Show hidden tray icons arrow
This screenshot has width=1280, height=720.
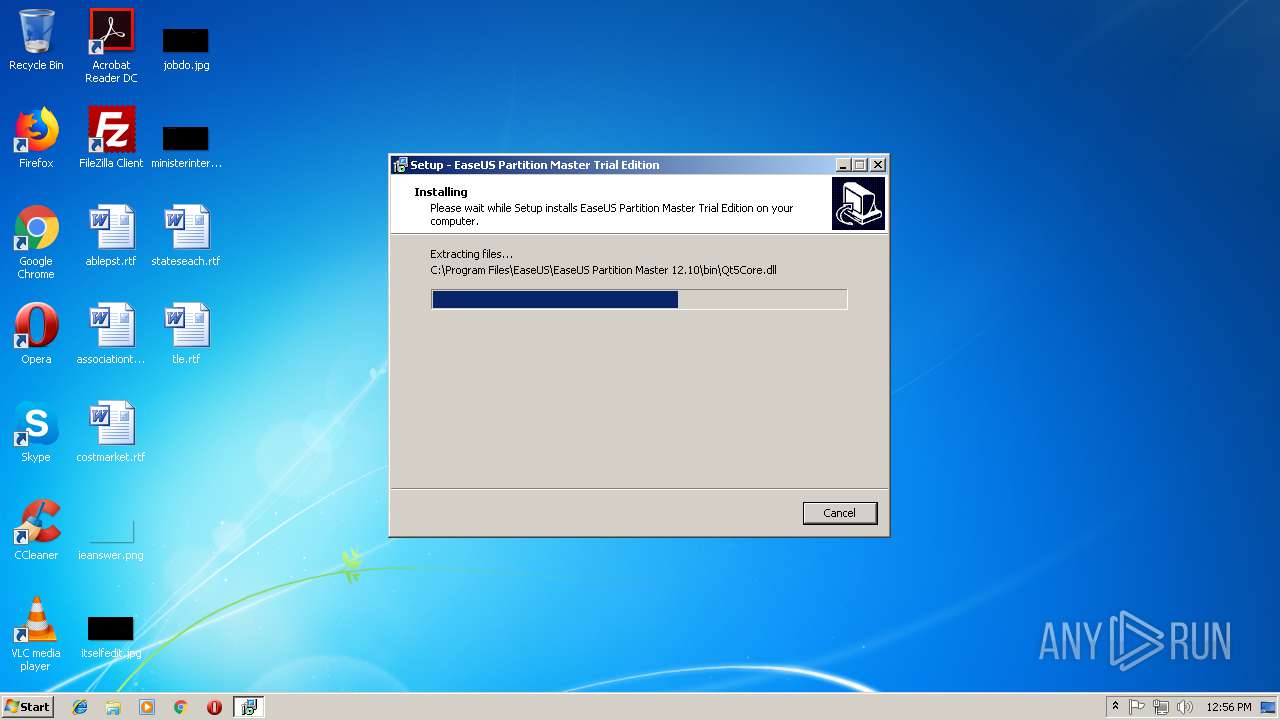tap(1115, 707)
